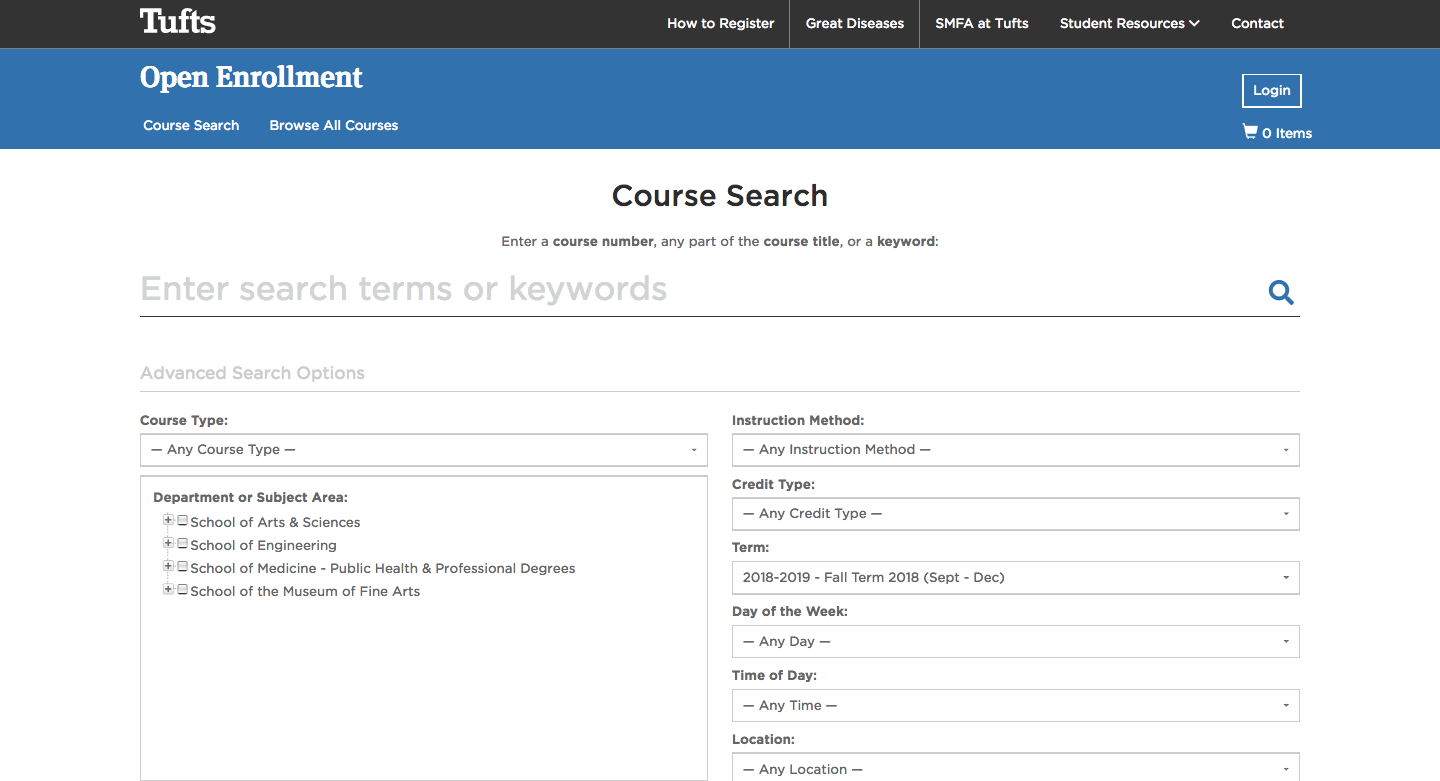1440x781 pixels.
Task: Expand School of Engineering tree node
Action: tap(168, 542)
